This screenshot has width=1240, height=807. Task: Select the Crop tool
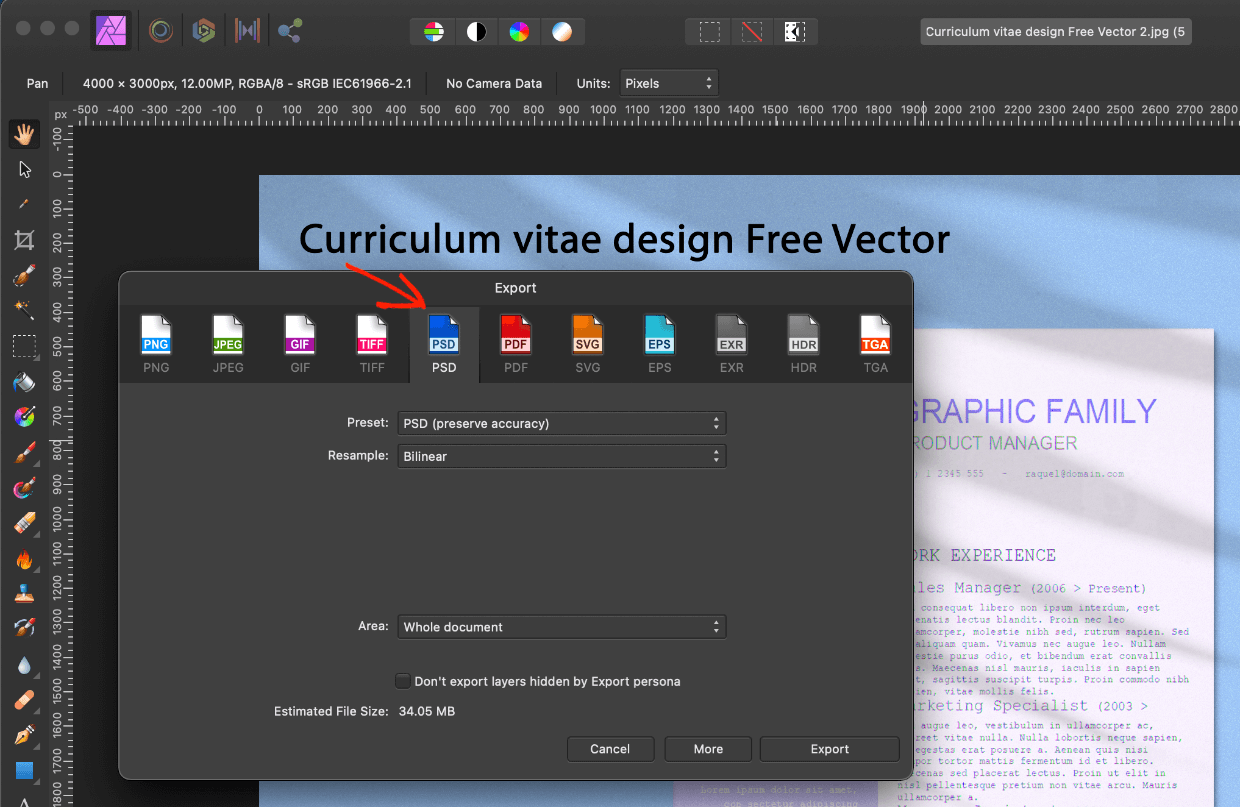(x=24, y=239)
